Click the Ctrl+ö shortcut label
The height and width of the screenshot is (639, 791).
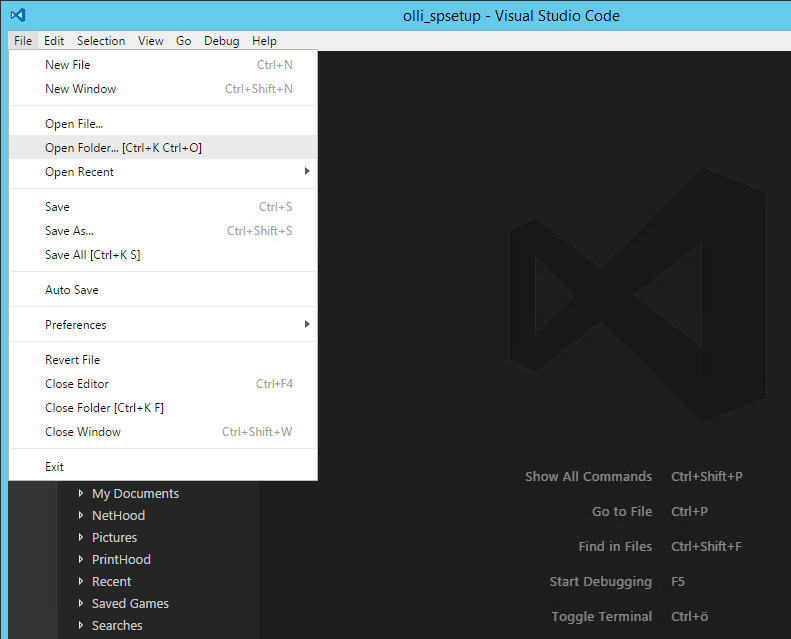689,616
